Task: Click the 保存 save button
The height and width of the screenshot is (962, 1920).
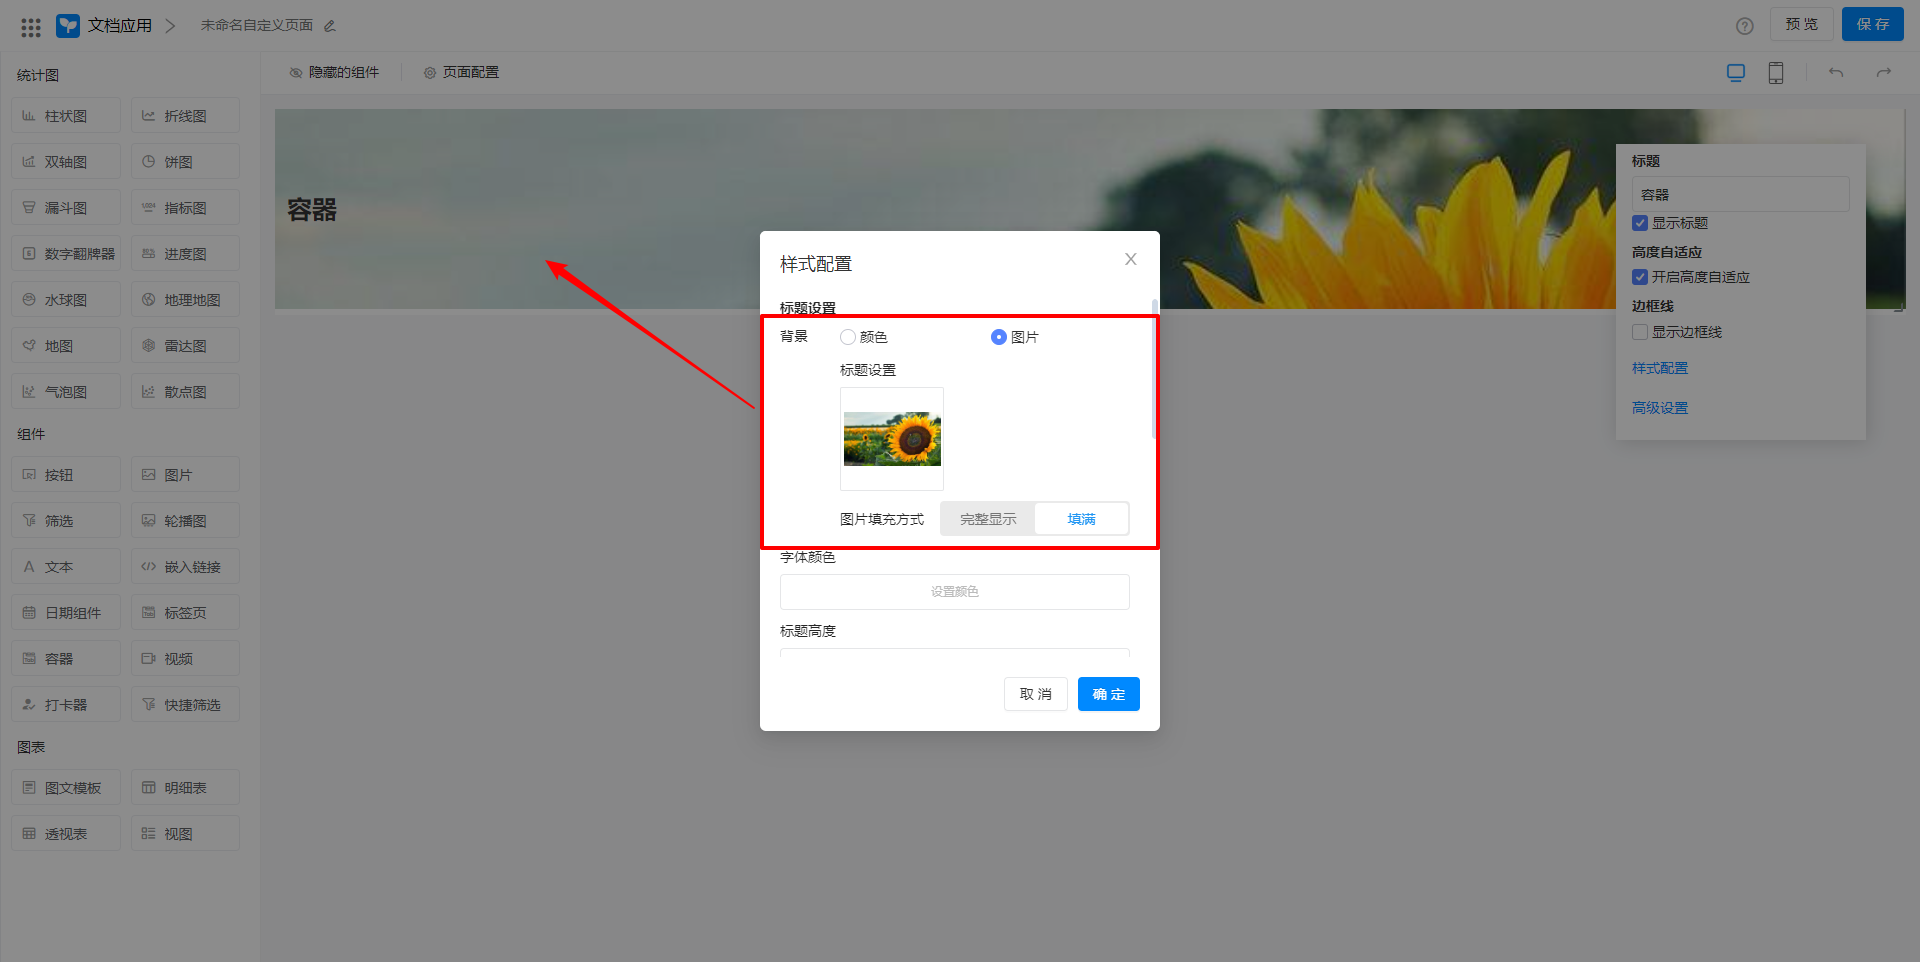Action: coord(1872,24)
